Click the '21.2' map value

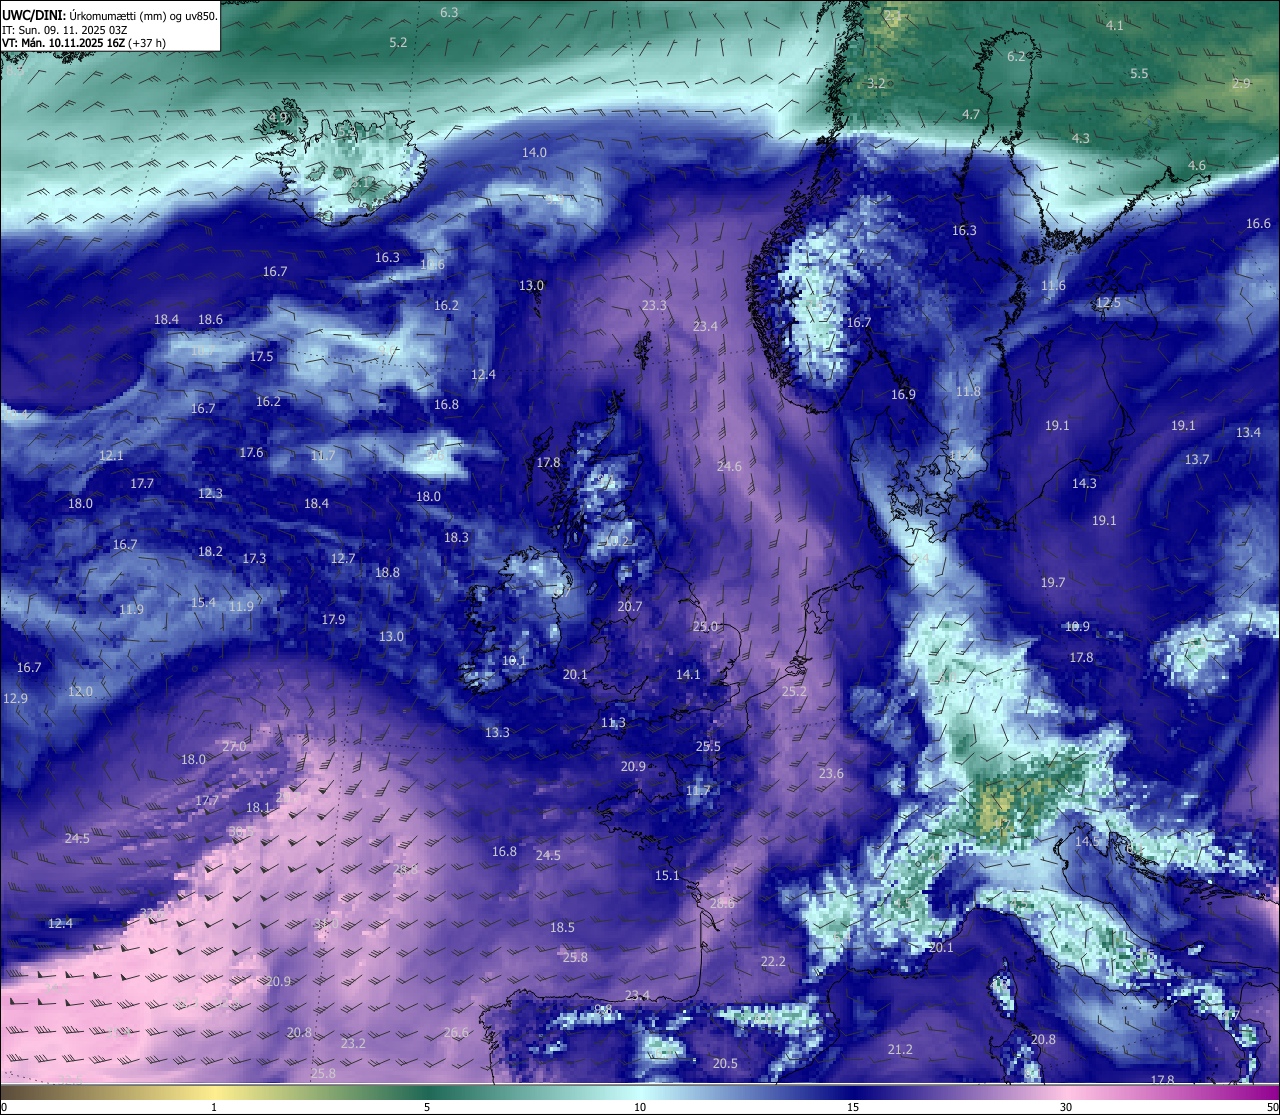pos(900,1049)
